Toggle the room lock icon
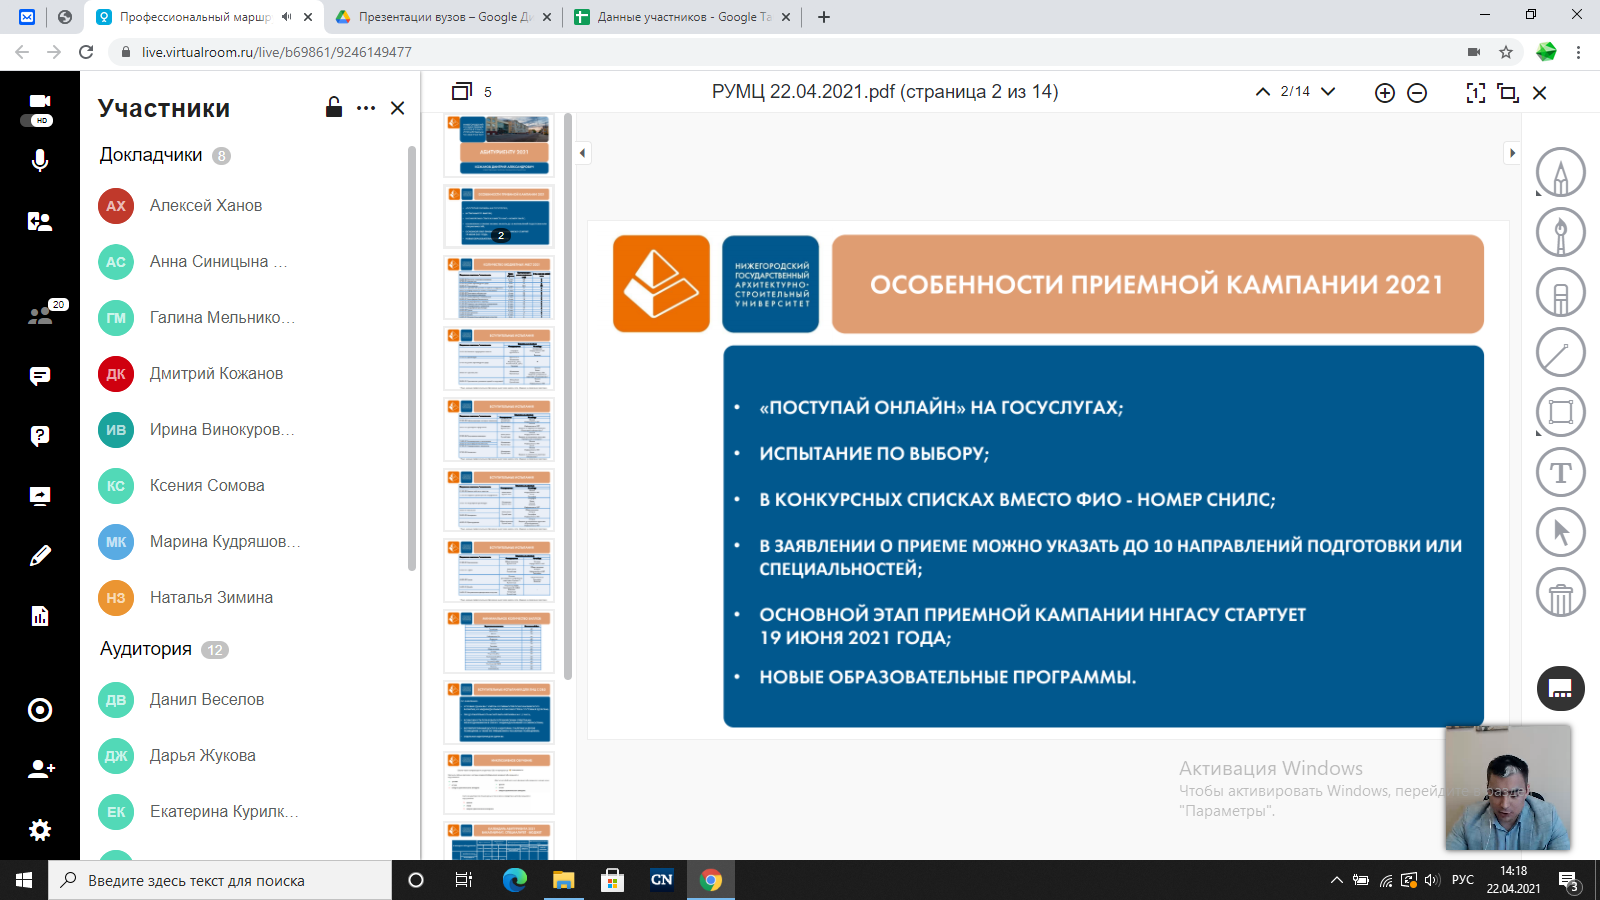Screen dimensions: 1600x900 [x=334, y=107]
